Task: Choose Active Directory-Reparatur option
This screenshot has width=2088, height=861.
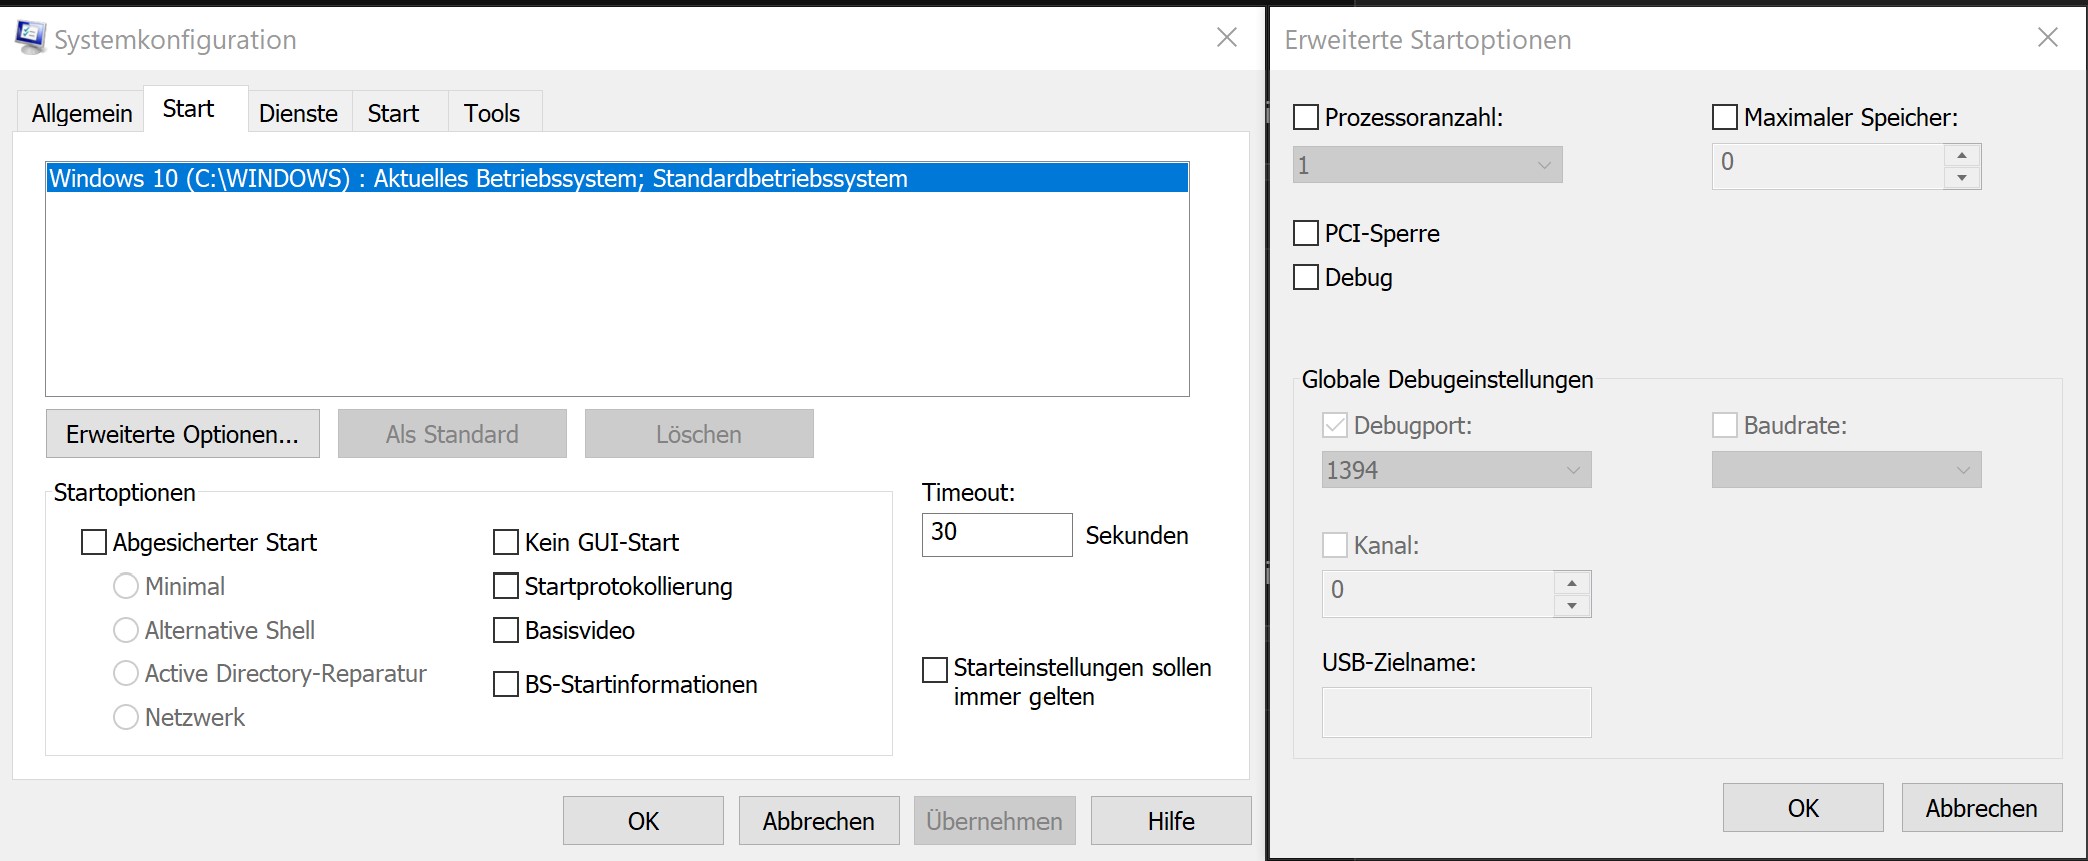Action: [126, 673]
